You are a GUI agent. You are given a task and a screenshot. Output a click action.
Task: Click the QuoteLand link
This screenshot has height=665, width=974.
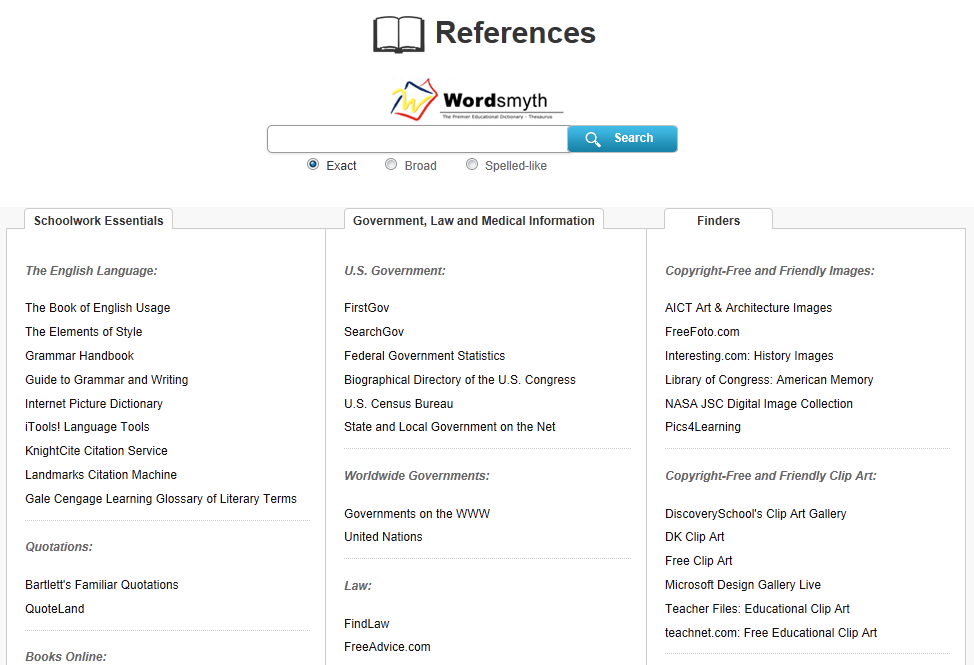pos(55,609)
